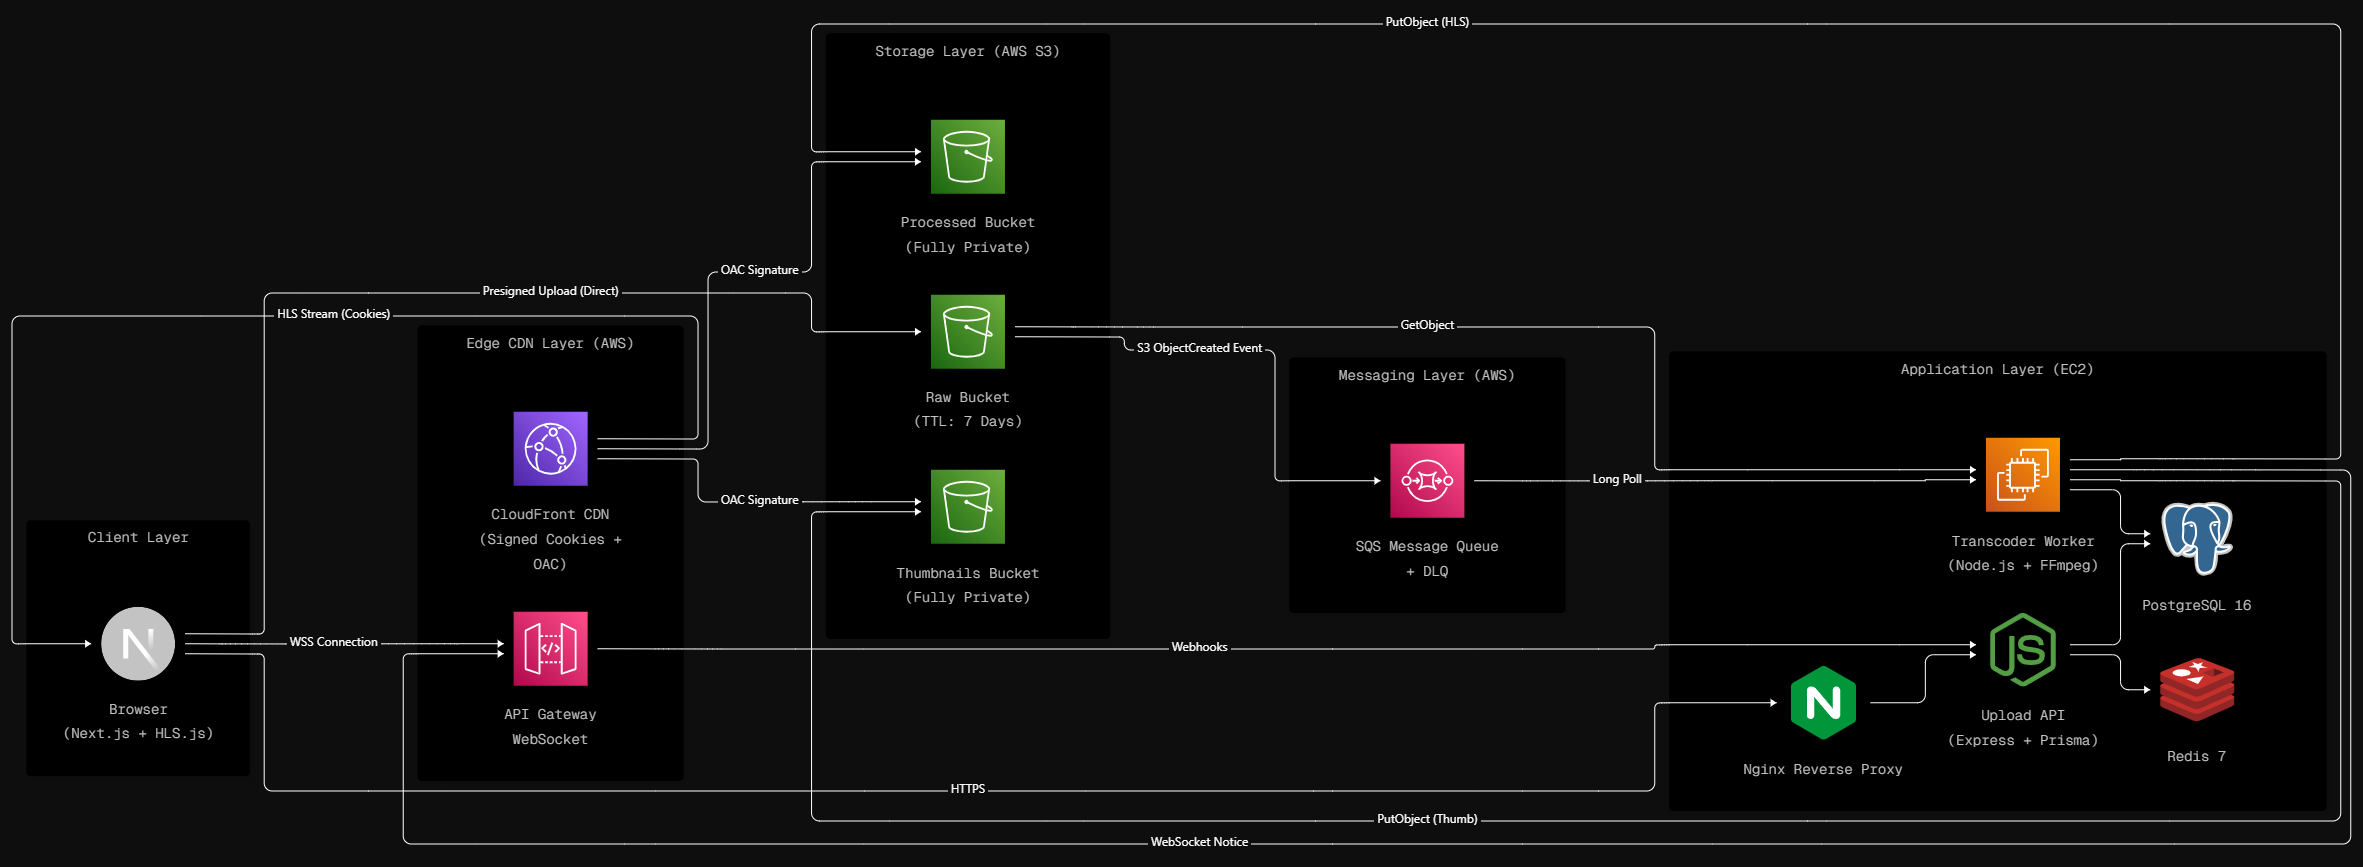Select the "Webhooks" edge label
2363x867 pixels.
pos(1199,647)
